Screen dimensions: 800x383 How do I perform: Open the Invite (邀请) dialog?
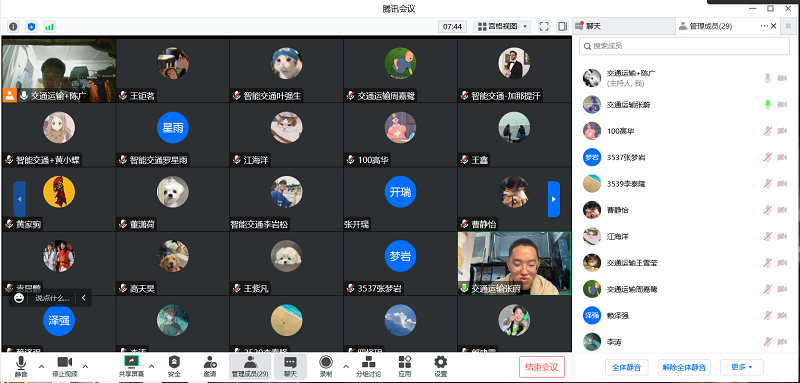[x=210, y=366]
